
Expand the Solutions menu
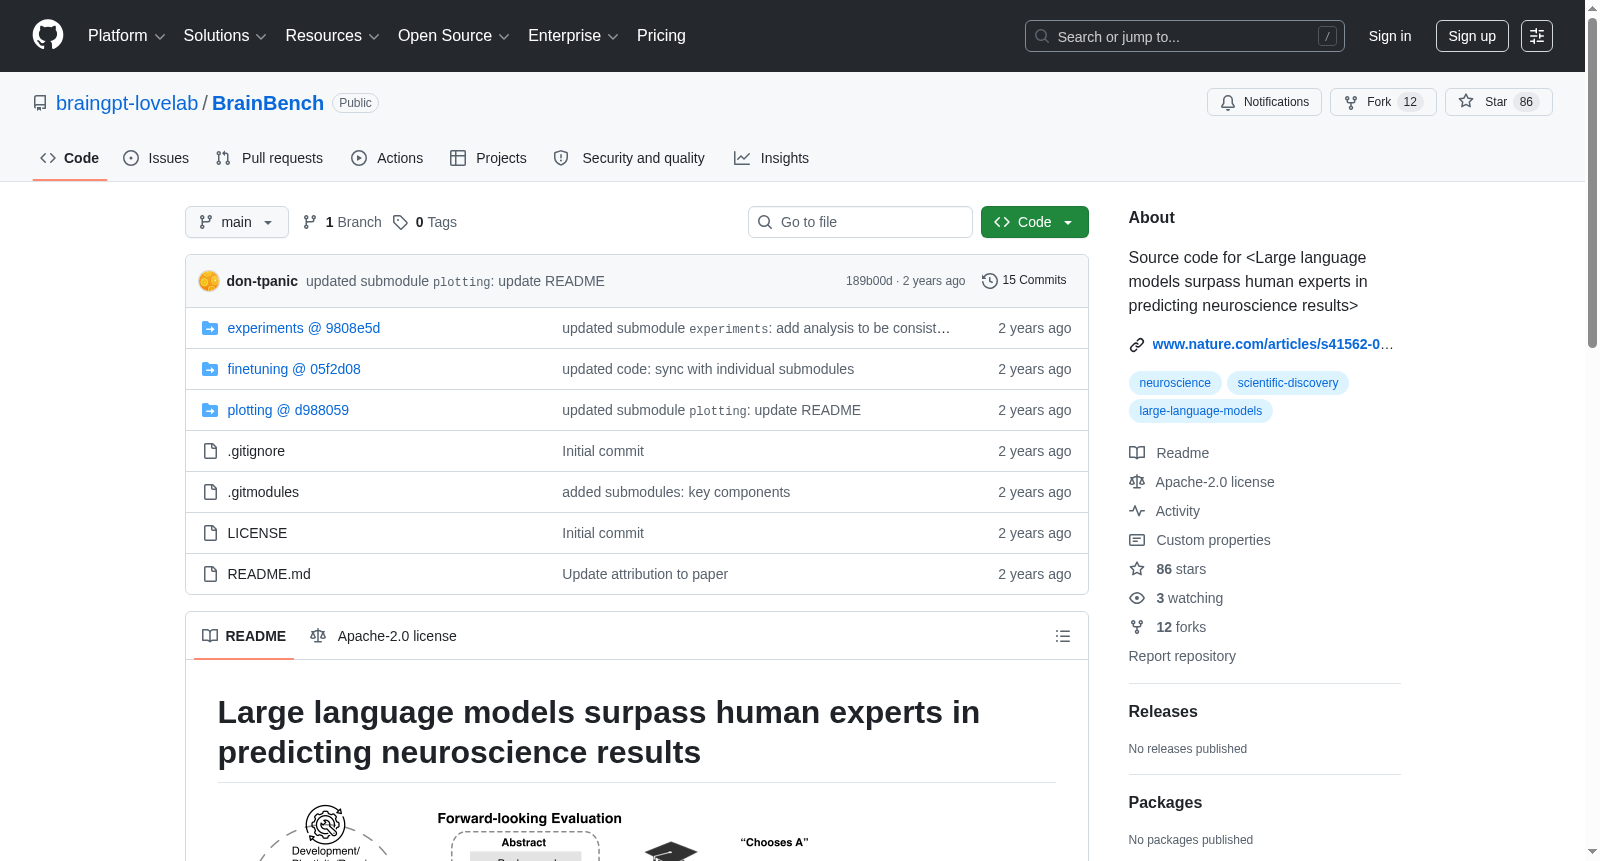(x=225, y=36)
